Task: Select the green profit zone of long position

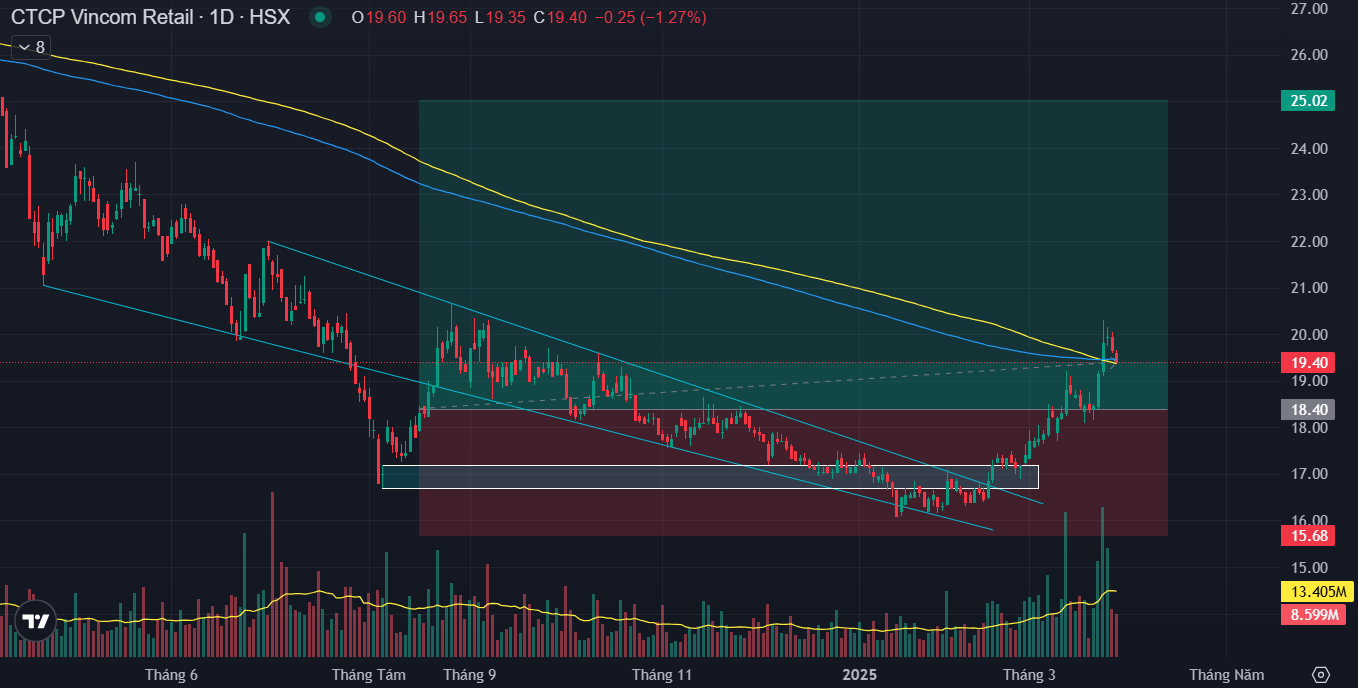Action: 793,255
